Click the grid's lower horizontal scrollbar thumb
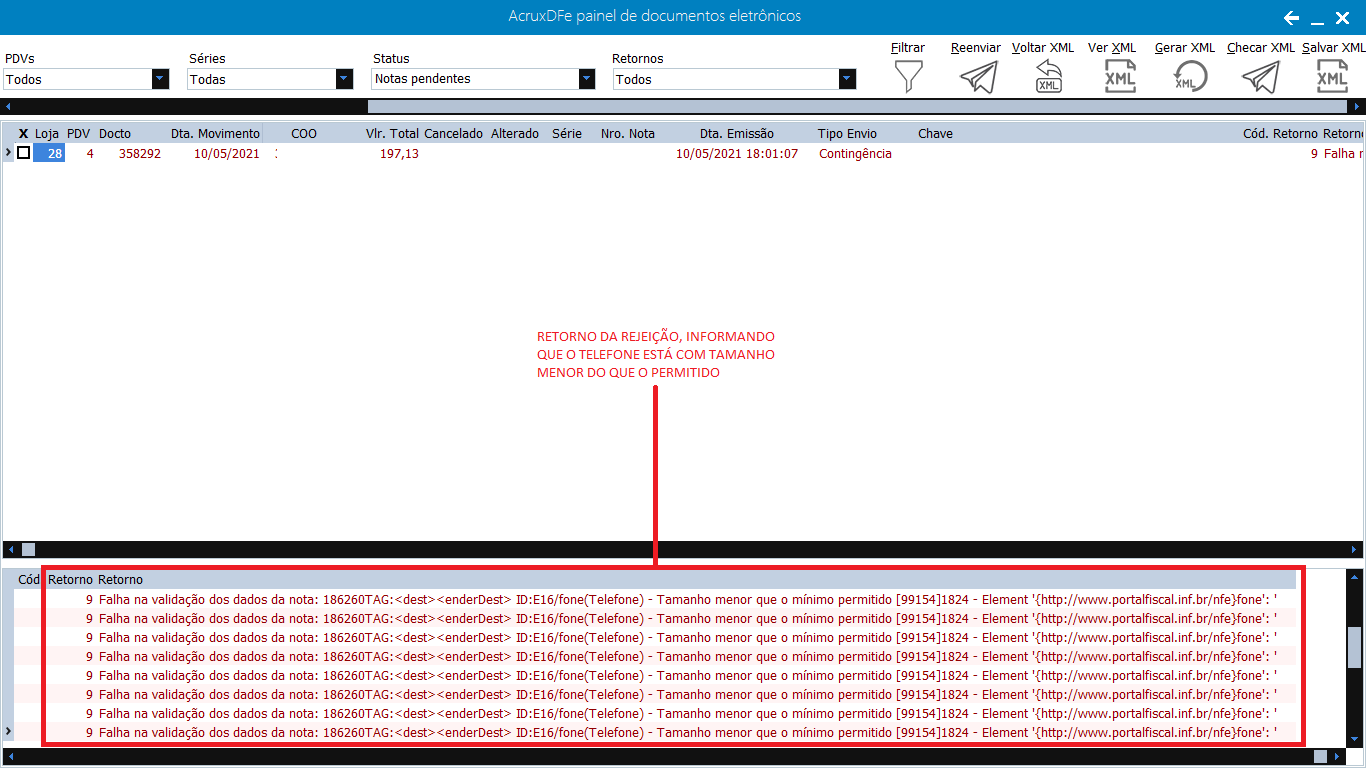Image resolution: width=1366 pixels, height=768 pixels. 28,549
